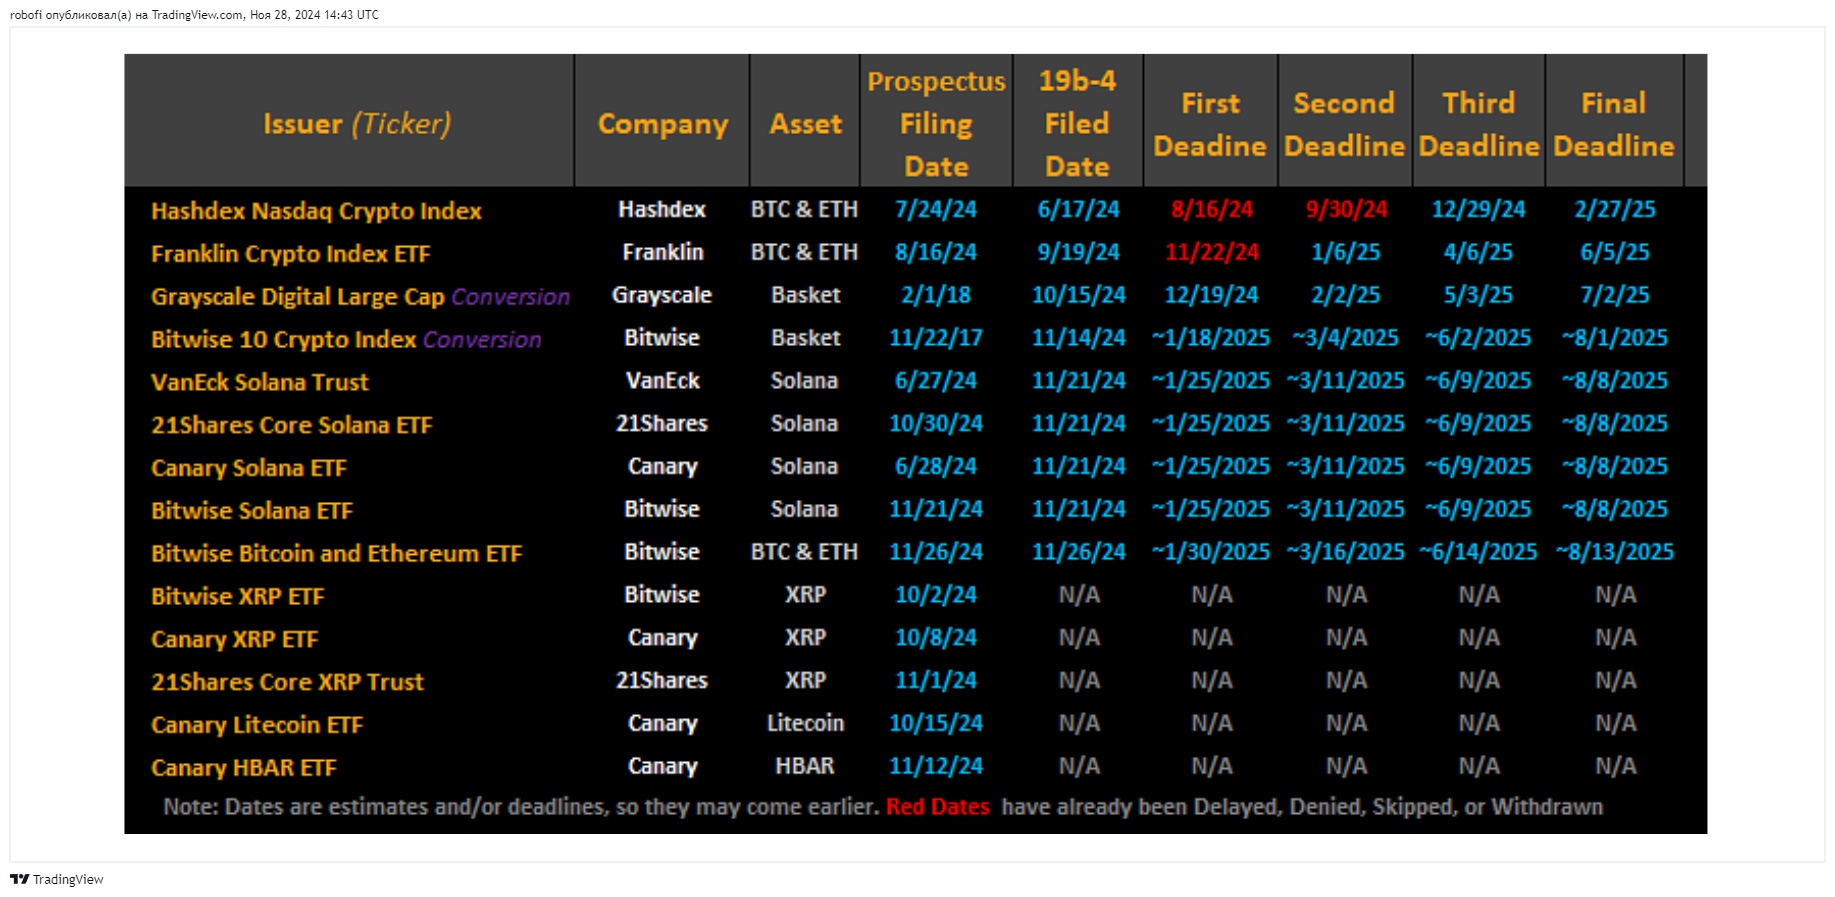Click the HBAR asset cell
Screen dimensions: 1835x897
tap(805, 766)
